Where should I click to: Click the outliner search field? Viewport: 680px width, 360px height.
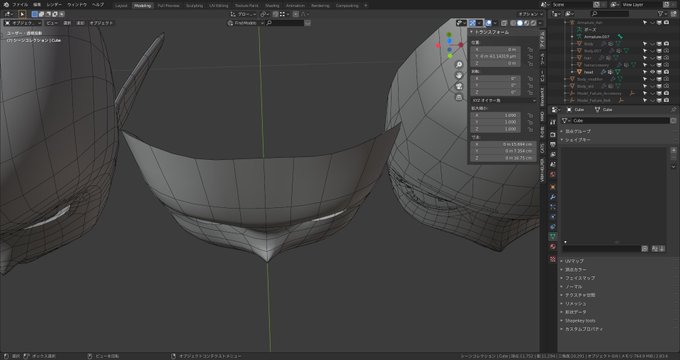click(610, 14)
